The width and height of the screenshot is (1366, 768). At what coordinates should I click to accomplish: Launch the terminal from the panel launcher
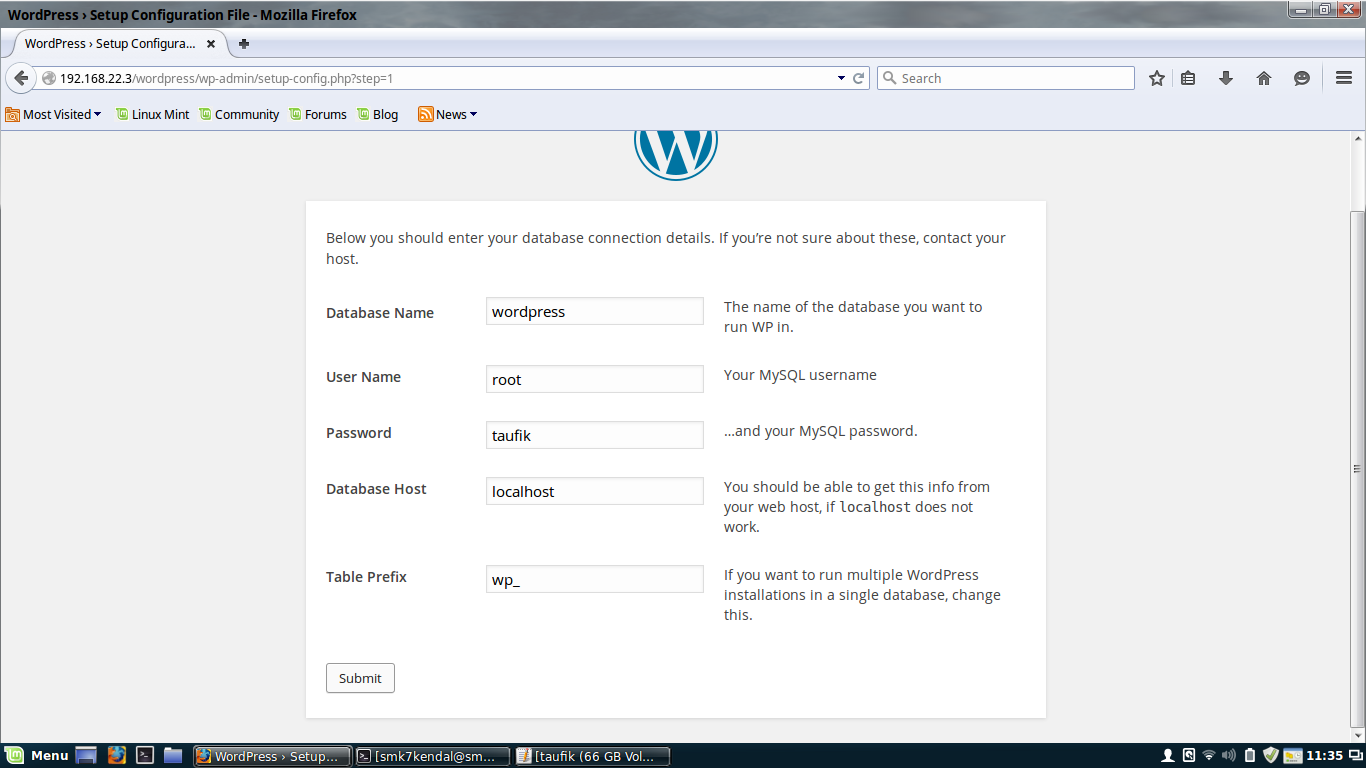coord(145,755)
